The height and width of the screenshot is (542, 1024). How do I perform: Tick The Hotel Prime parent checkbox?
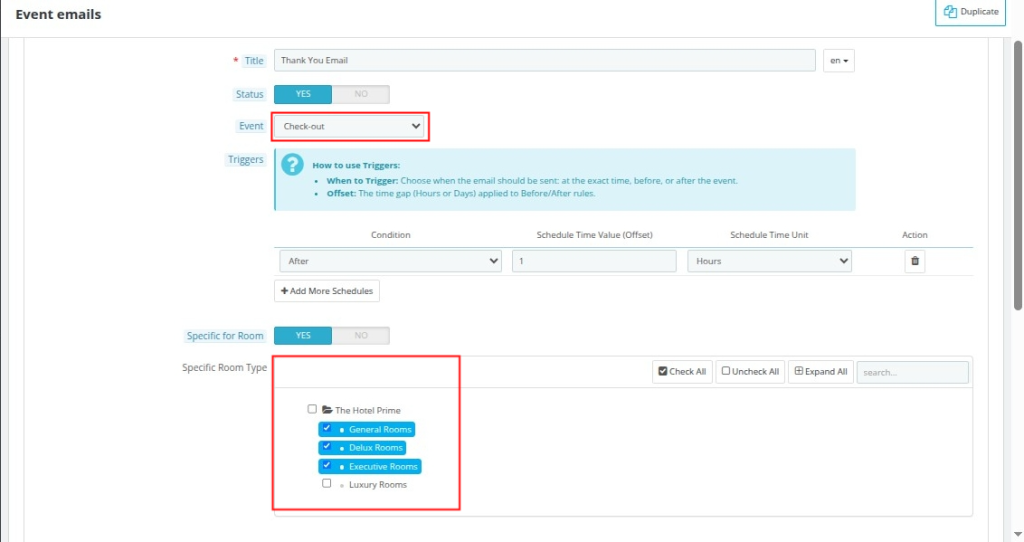(312, 409)
